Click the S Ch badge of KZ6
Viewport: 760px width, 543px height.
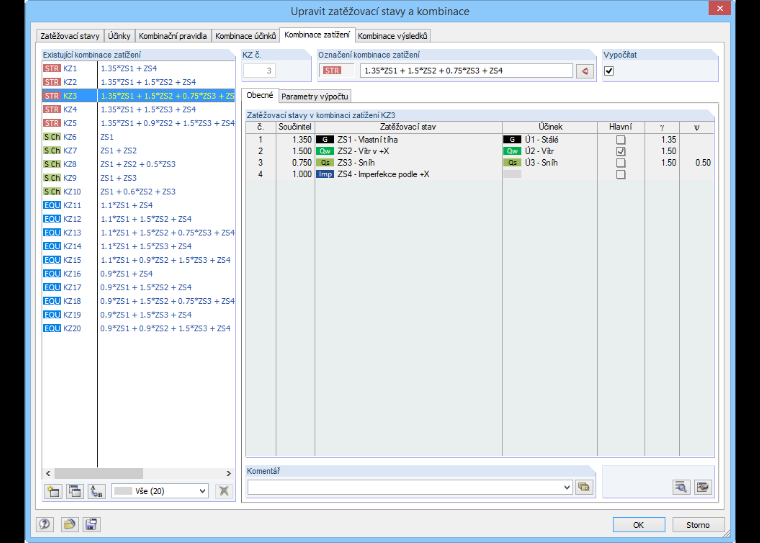click(52, 137)
